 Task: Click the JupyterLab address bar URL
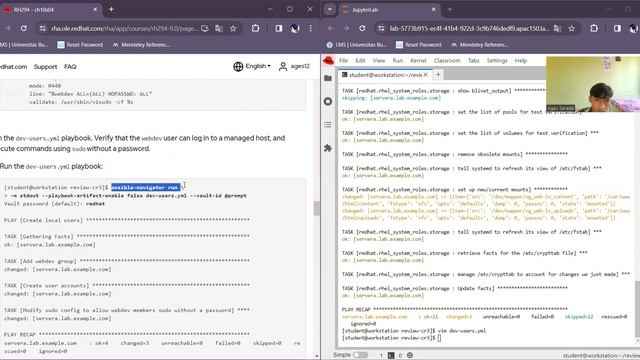[469, 28]
